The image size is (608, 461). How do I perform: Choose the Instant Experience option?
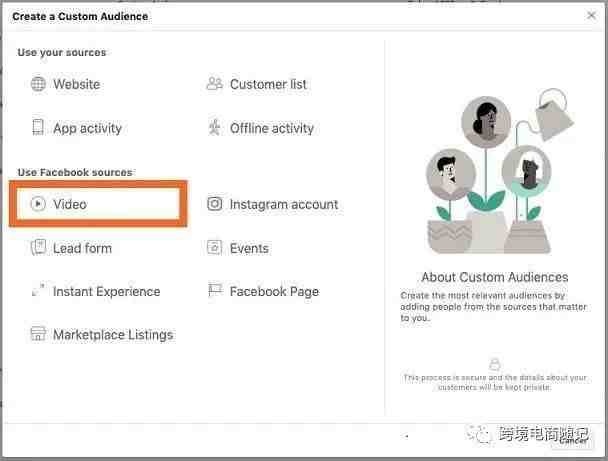[x=96, y=291]
